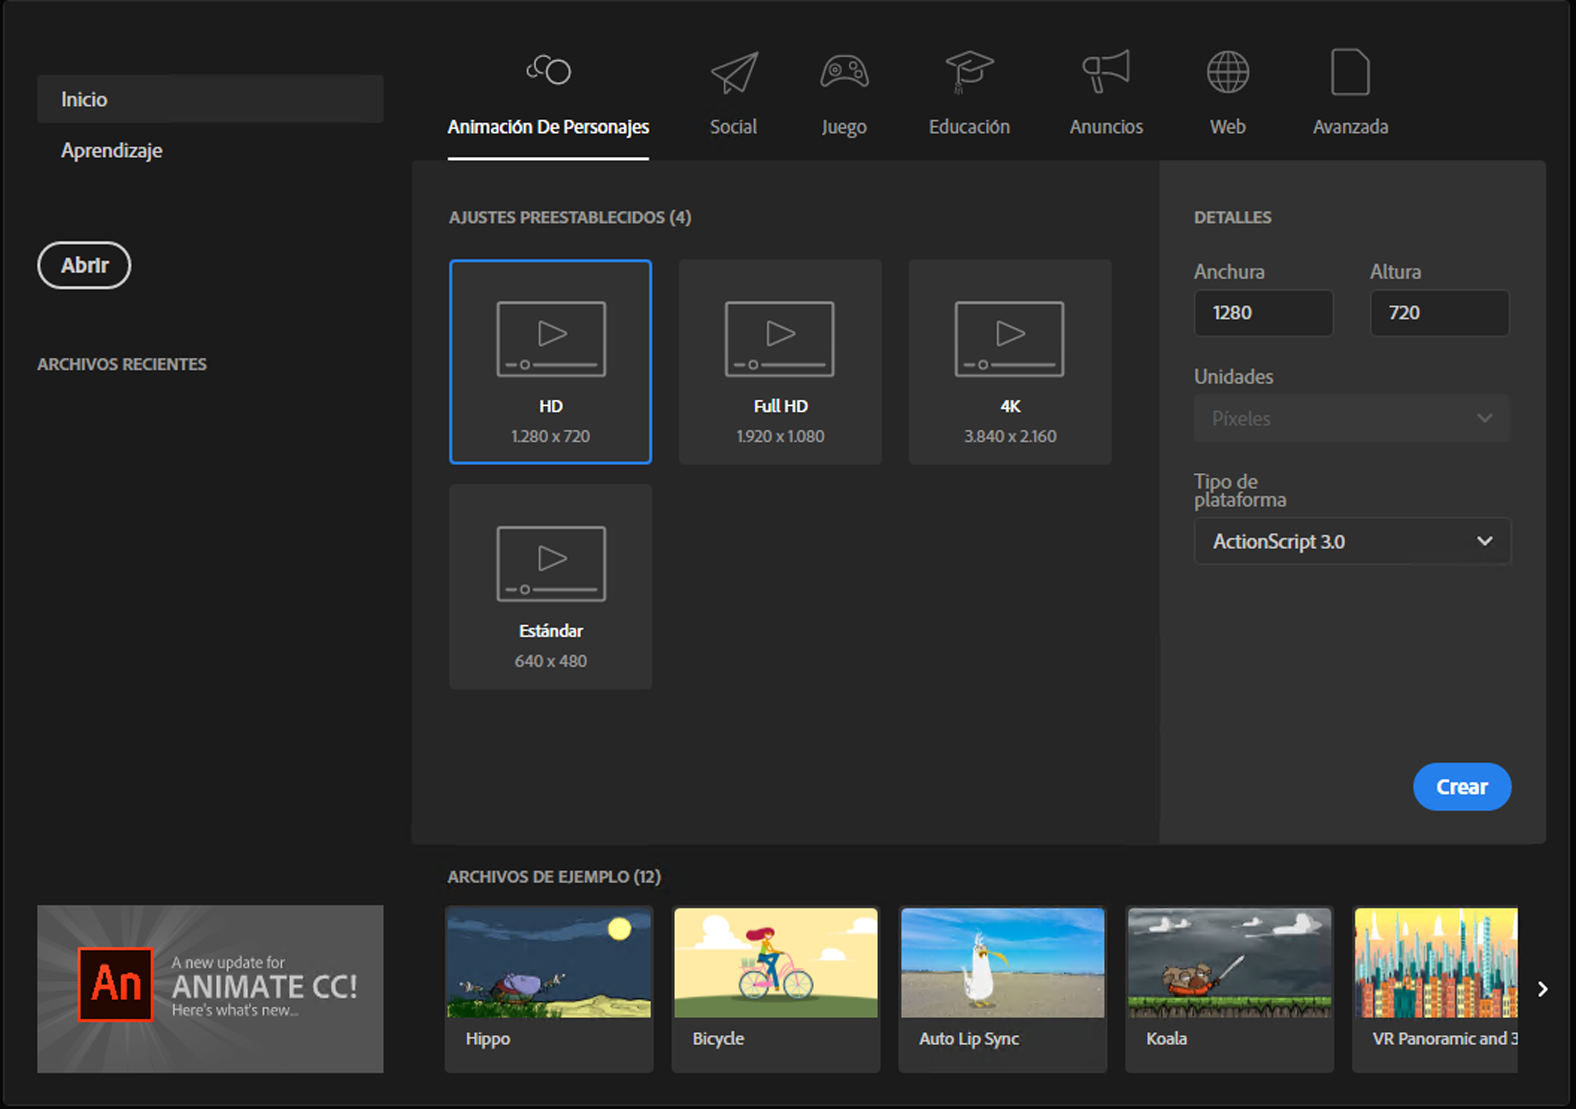Viewport: 1576px width, 1109px height.
Task: Switch to the Aprendizaje section
Action: point(111,150)
